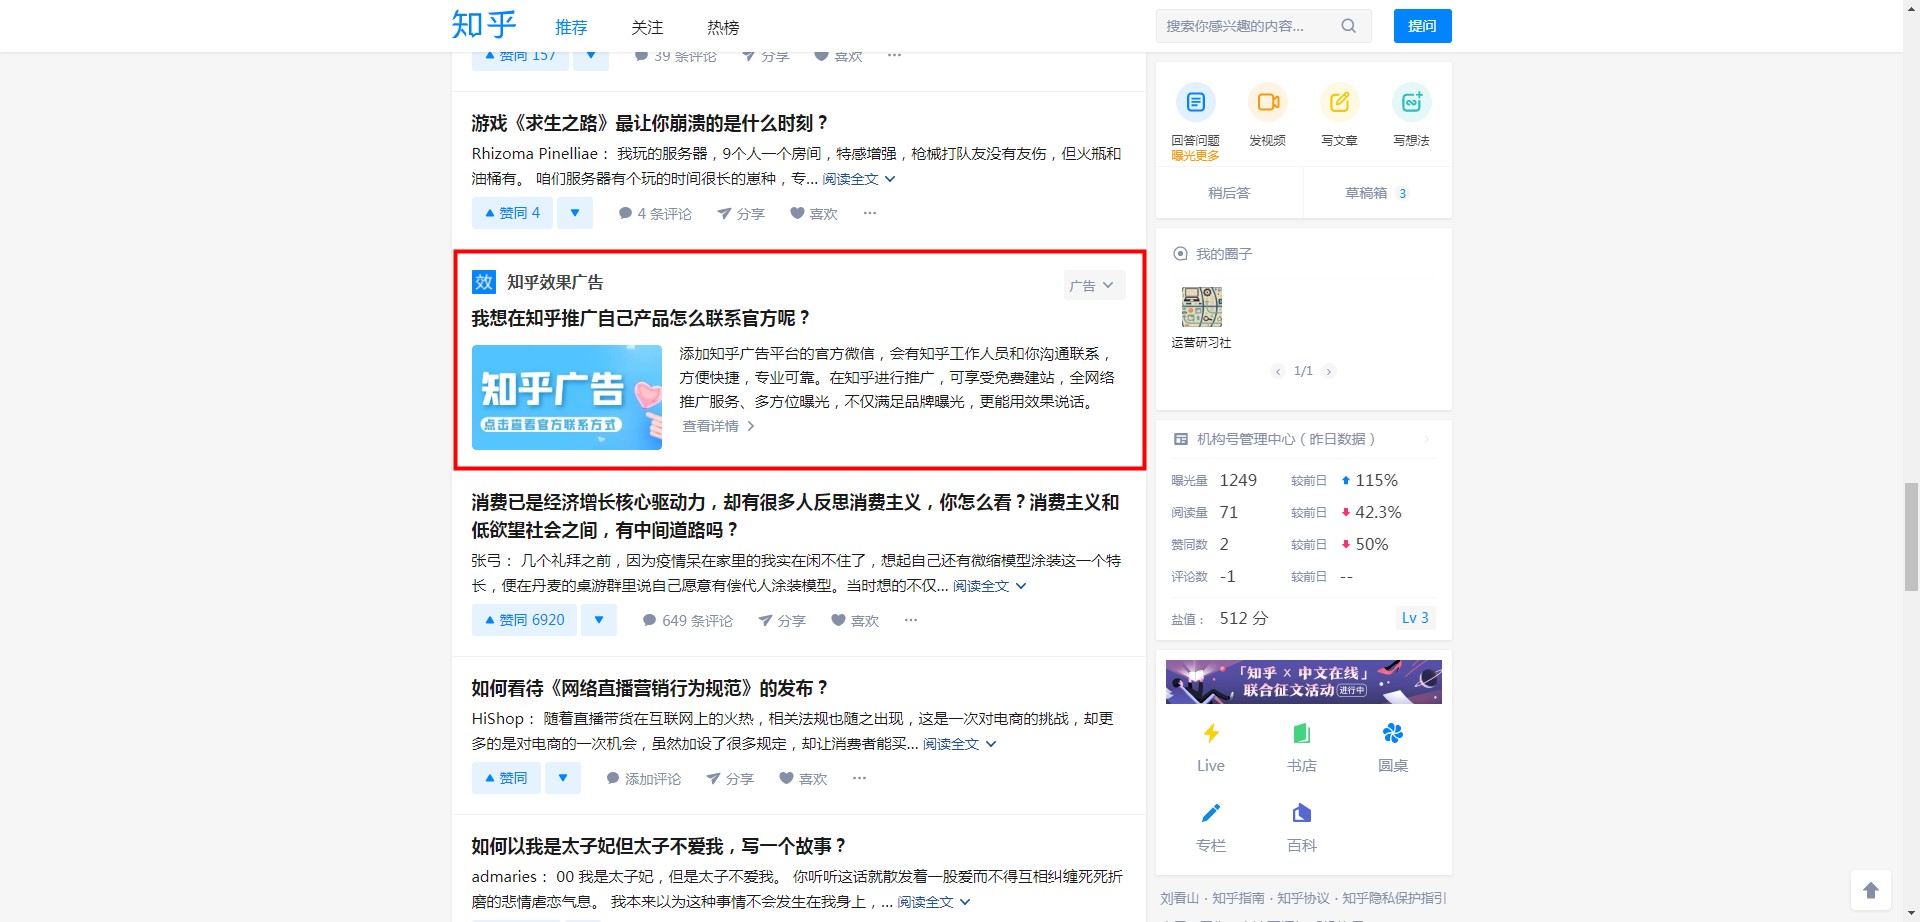The width and height of the screenshot is (1920, 922).
Task: Go to next page of 我的圈子
Action: point(1329,371)
